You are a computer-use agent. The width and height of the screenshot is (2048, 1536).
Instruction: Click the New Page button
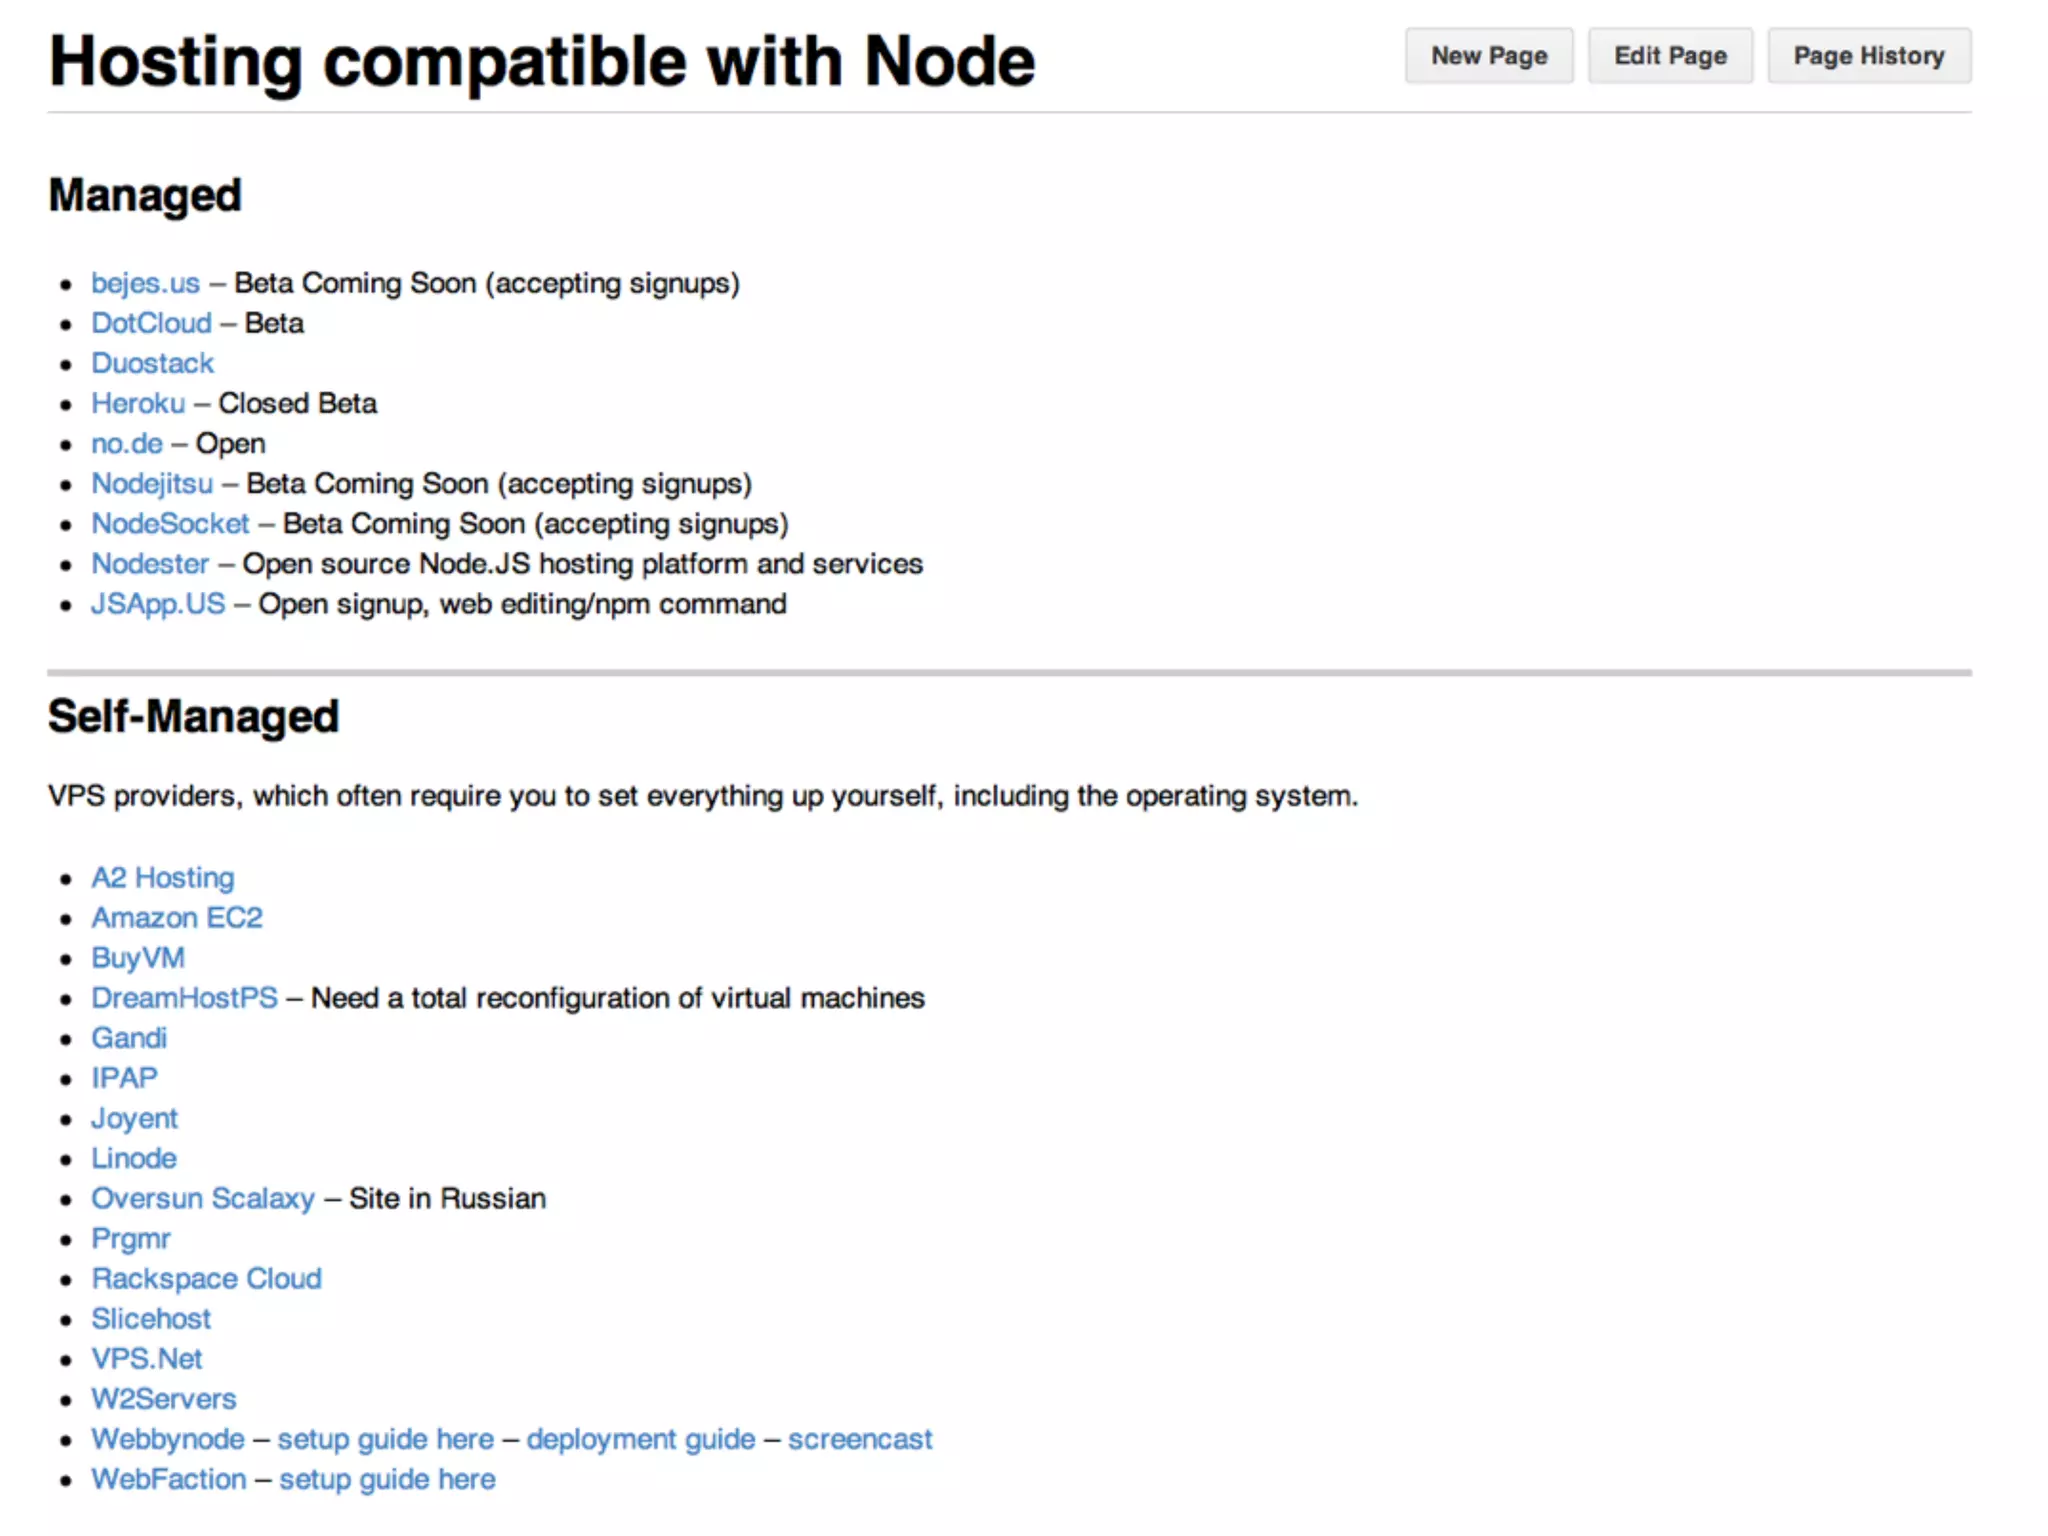(1488, 56)
